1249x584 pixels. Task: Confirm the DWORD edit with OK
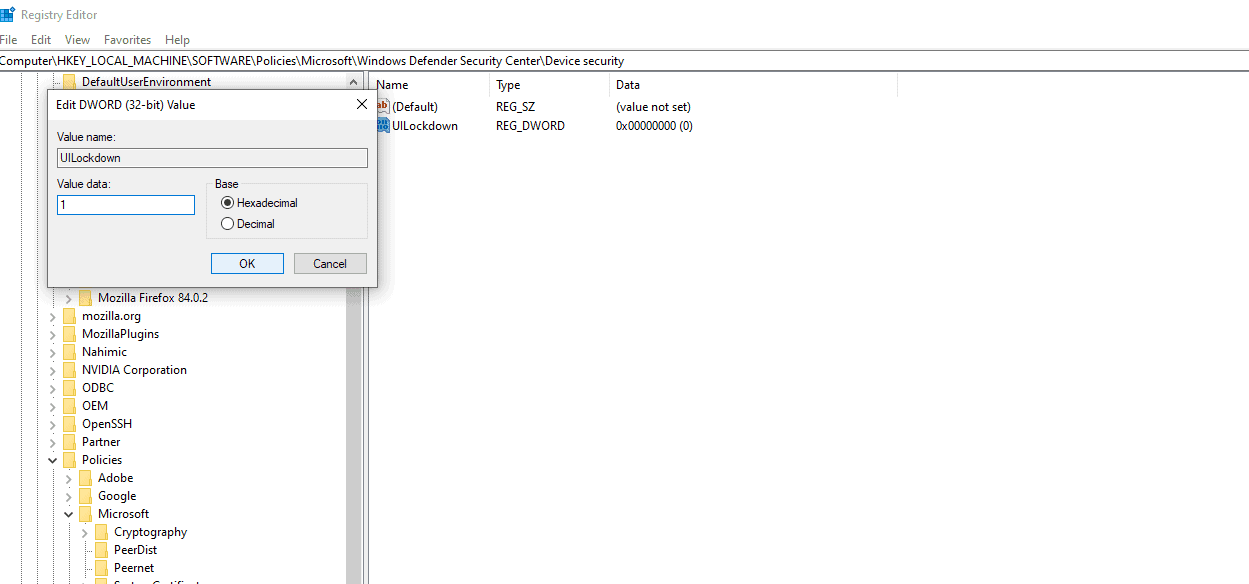click(247, 264)
